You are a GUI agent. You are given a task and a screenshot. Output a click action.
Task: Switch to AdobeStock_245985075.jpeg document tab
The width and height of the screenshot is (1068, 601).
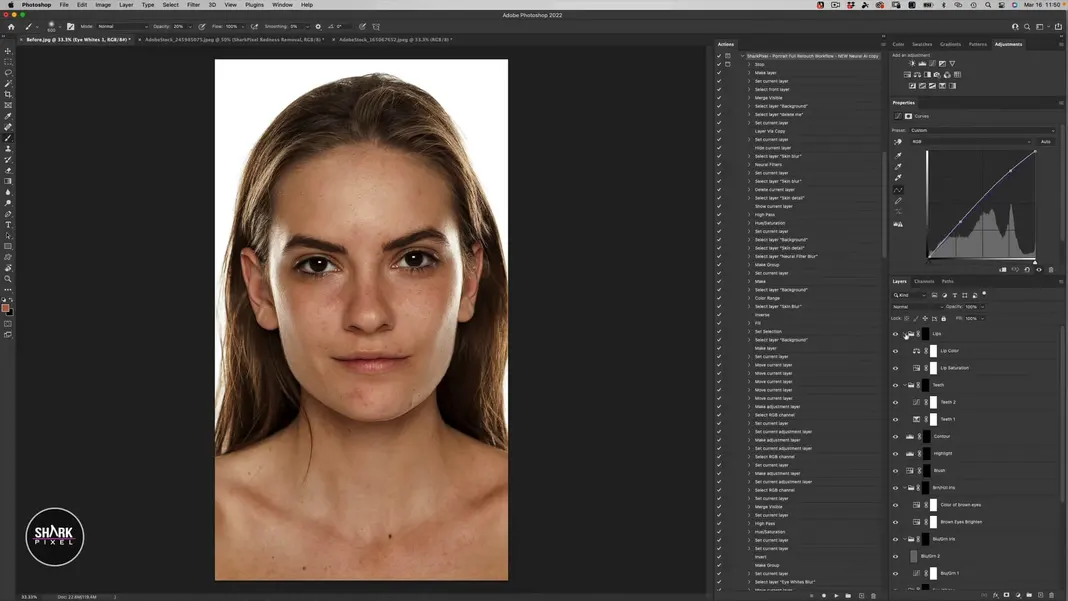234,40
